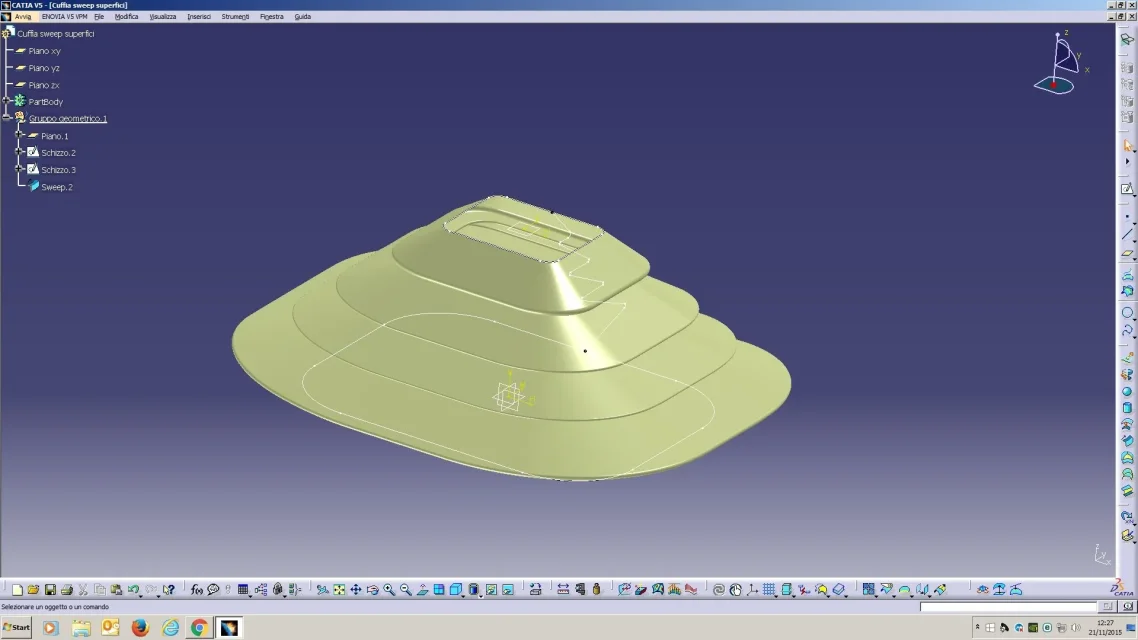Open the shading render style flyout arrow
The image size is (1138, 640).
pos(480,594)
